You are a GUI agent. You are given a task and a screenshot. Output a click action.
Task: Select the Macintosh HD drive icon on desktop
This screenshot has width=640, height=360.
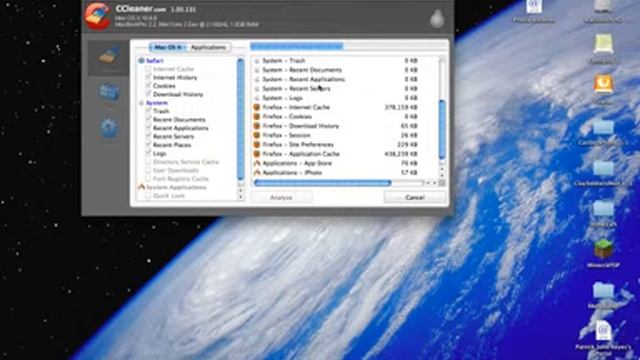coord(603,7)
